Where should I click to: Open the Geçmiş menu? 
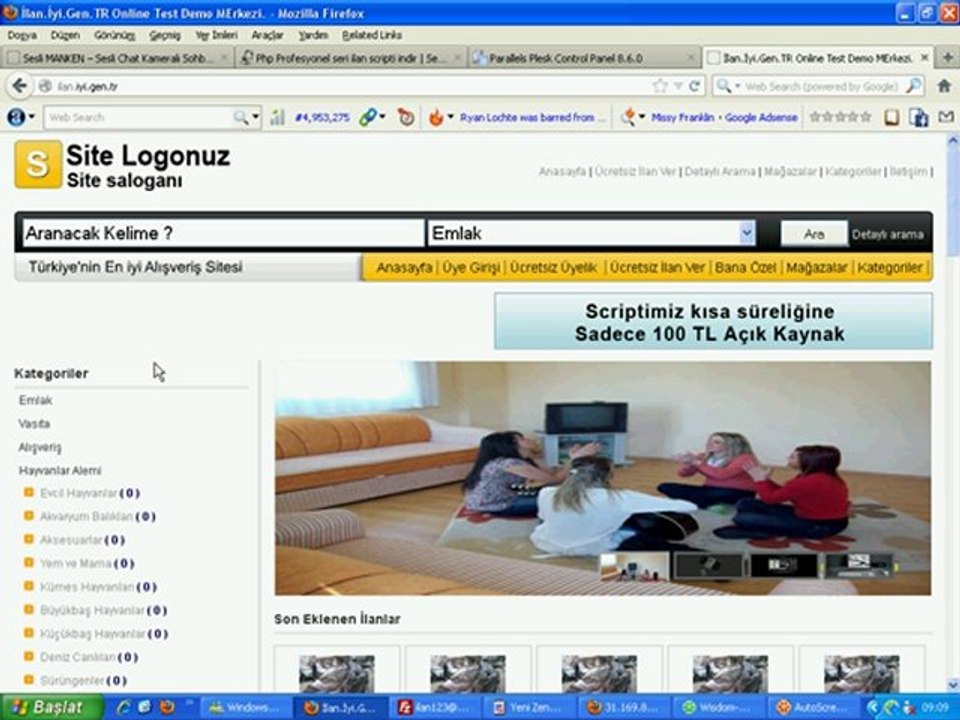165,36
